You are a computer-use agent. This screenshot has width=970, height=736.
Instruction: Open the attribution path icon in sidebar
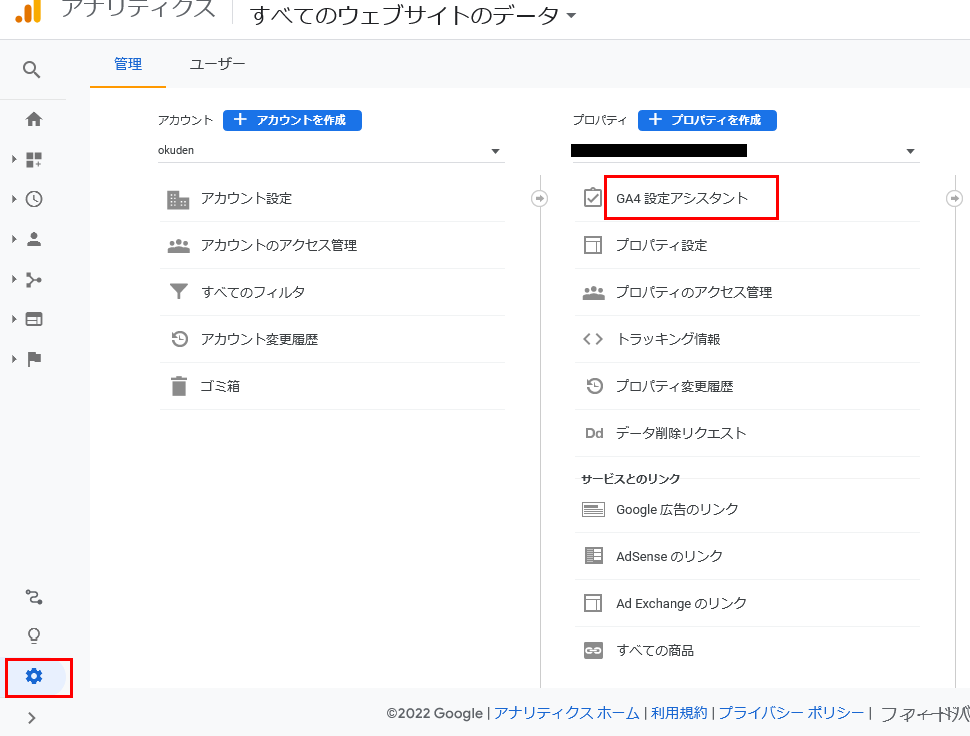point(34,598)
